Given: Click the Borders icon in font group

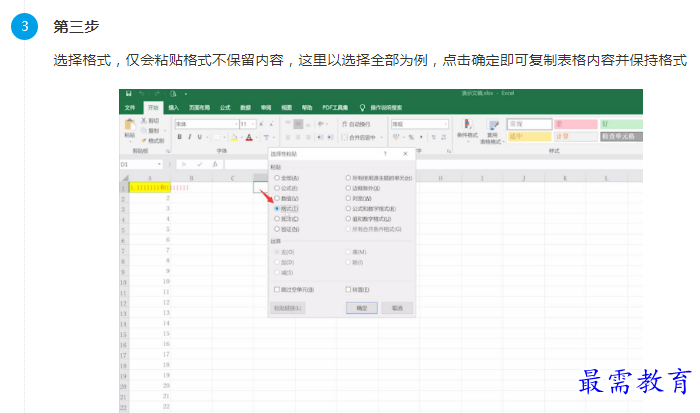Looking at the screenshot, I should pyautogui.click(x=217, y=138).
